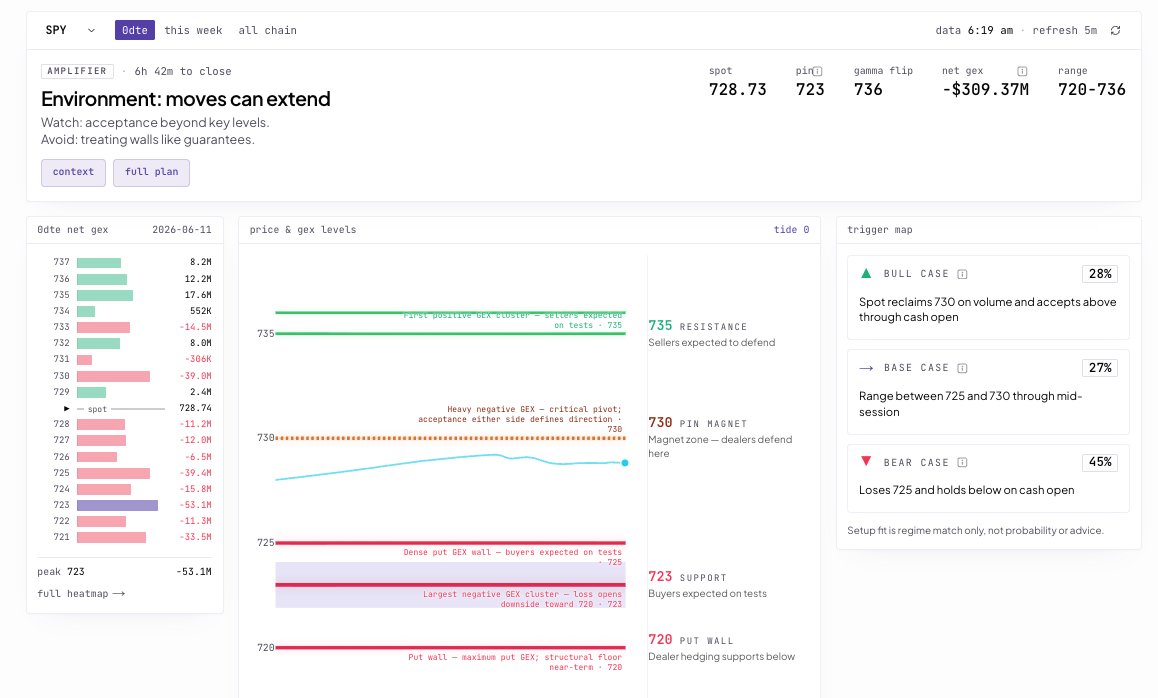Click the date 2026-06-11
The width and height of the screenshot is (1158, 698).
[x=182, y=230]
